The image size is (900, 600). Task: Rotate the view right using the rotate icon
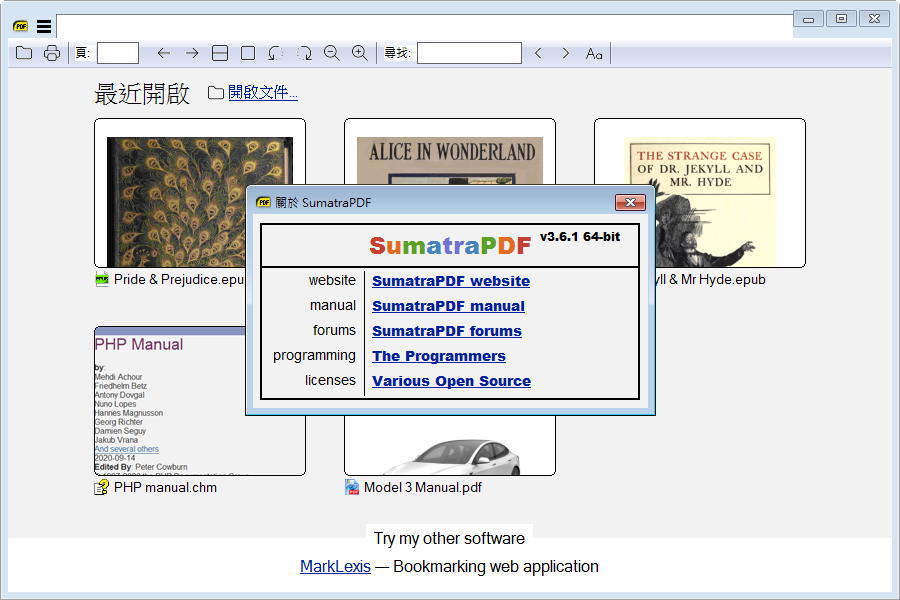[303, 53]
